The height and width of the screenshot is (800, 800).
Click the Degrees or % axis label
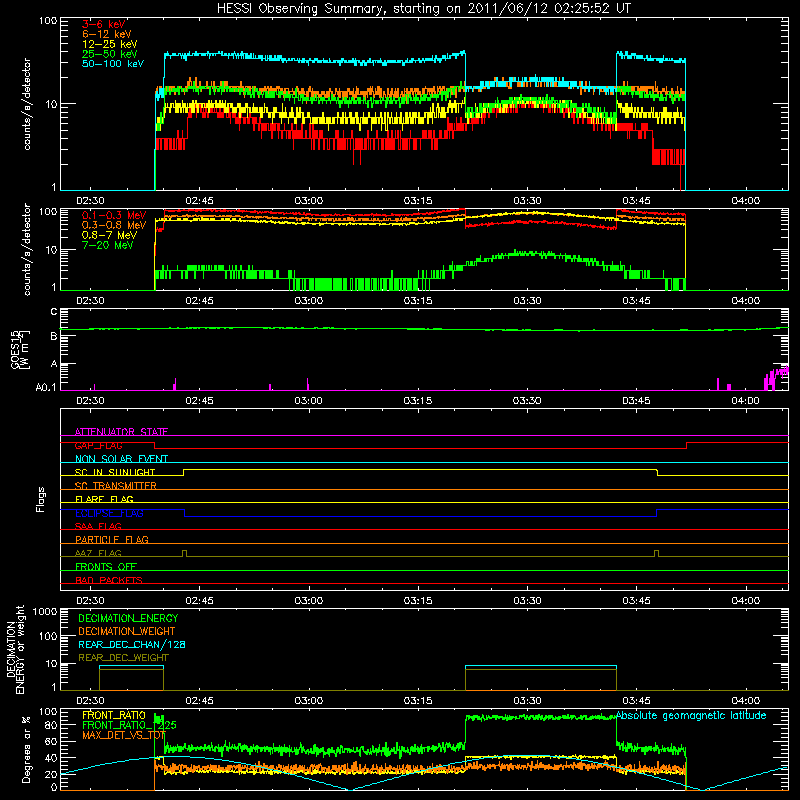[27, 749]
